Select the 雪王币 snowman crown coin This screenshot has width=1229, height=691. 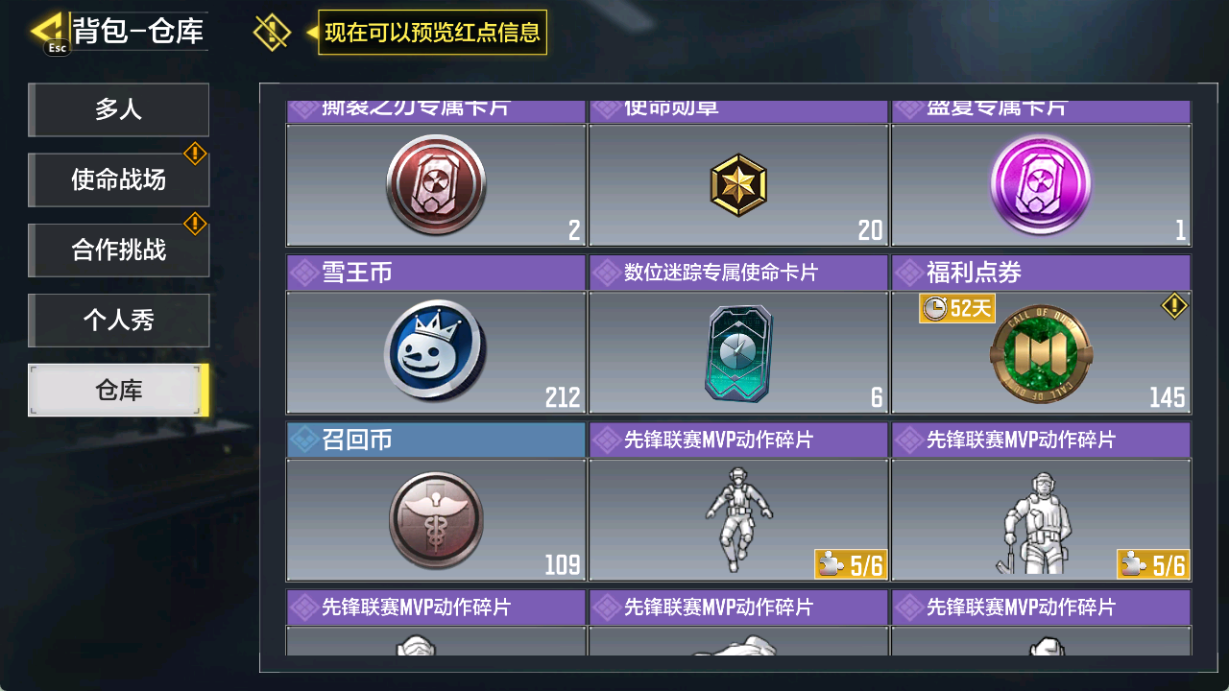pyautogui.click(x=435, y=351)
